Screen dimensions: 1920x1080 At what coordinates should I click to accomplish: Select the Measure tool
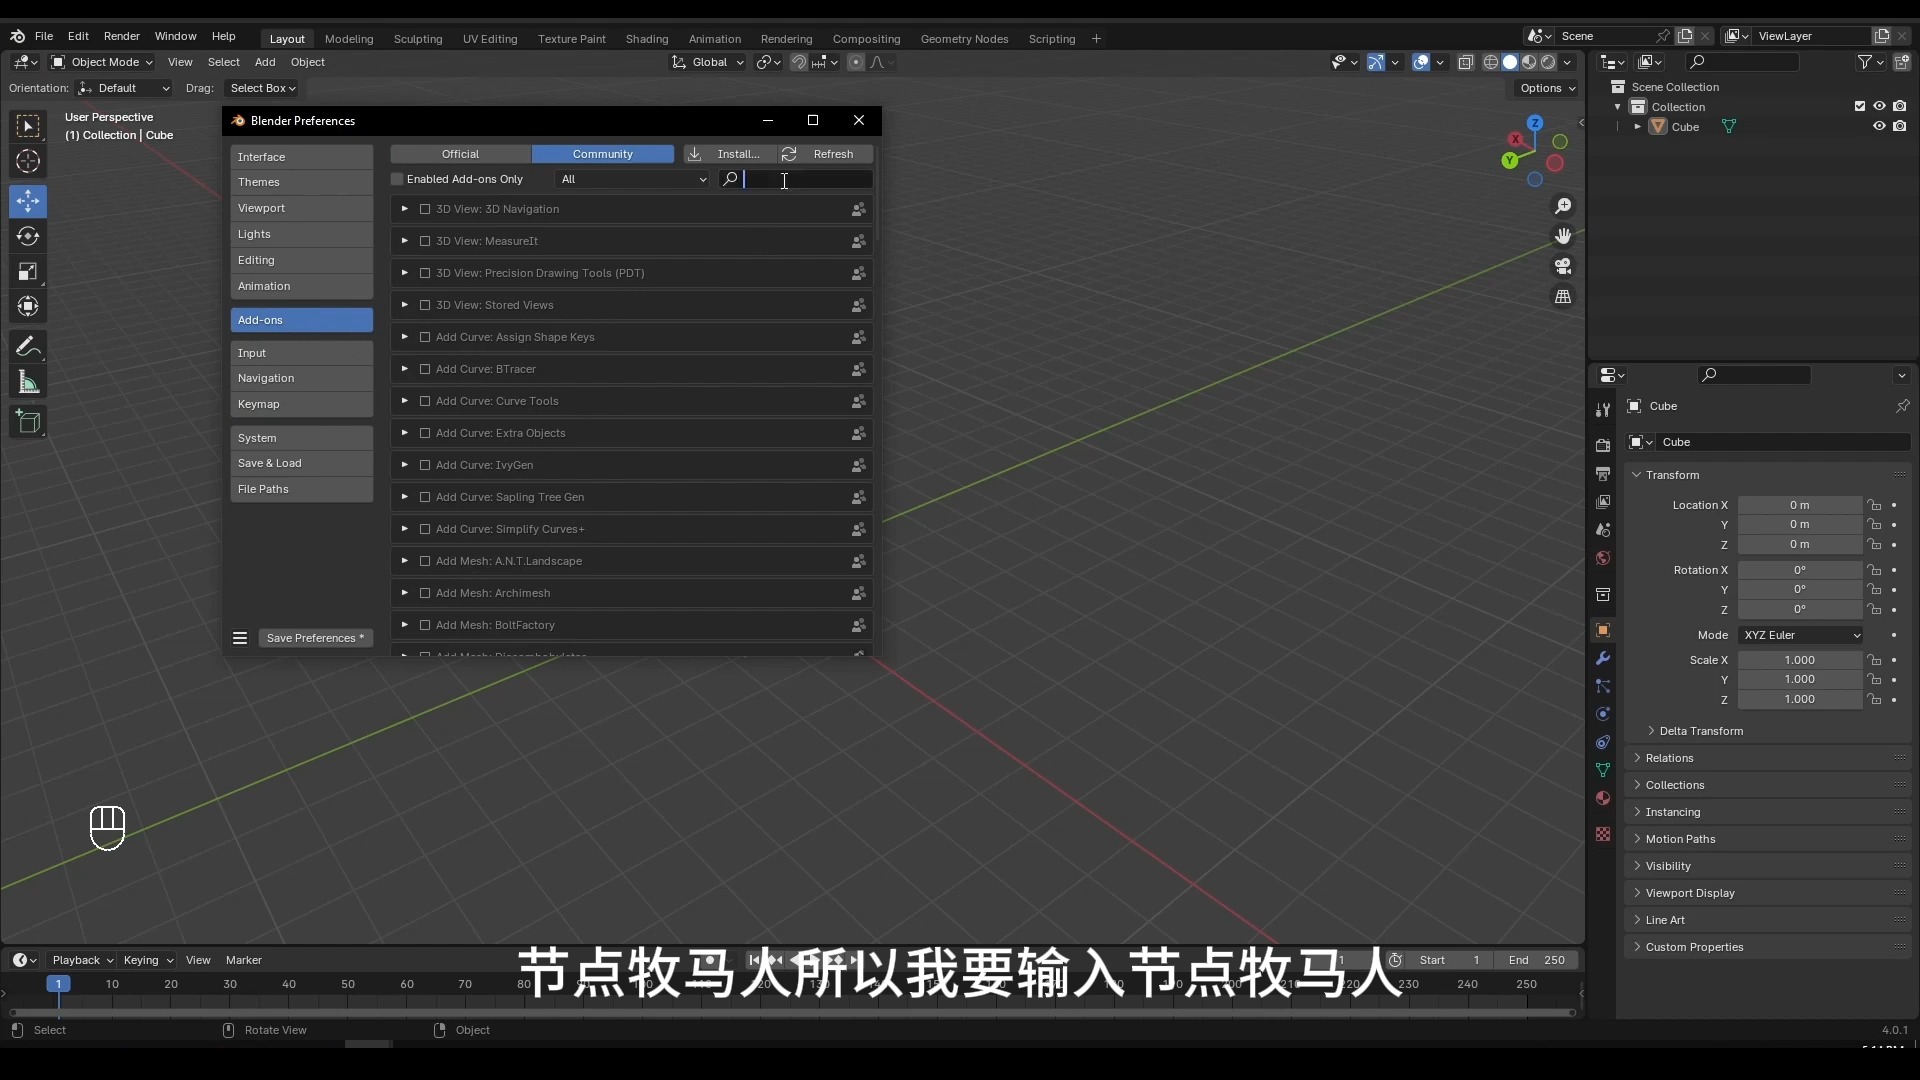coord(28,383)
